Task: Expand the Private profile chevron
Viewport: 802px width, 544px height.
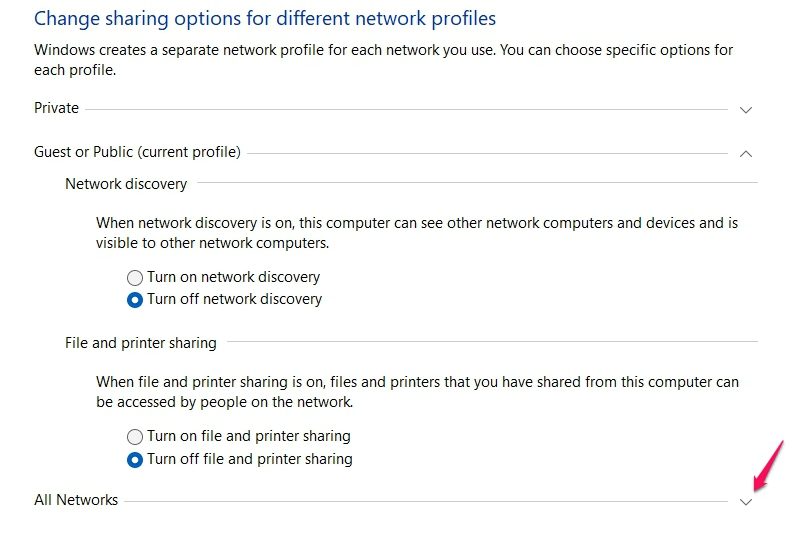Action: pos(745,109)
